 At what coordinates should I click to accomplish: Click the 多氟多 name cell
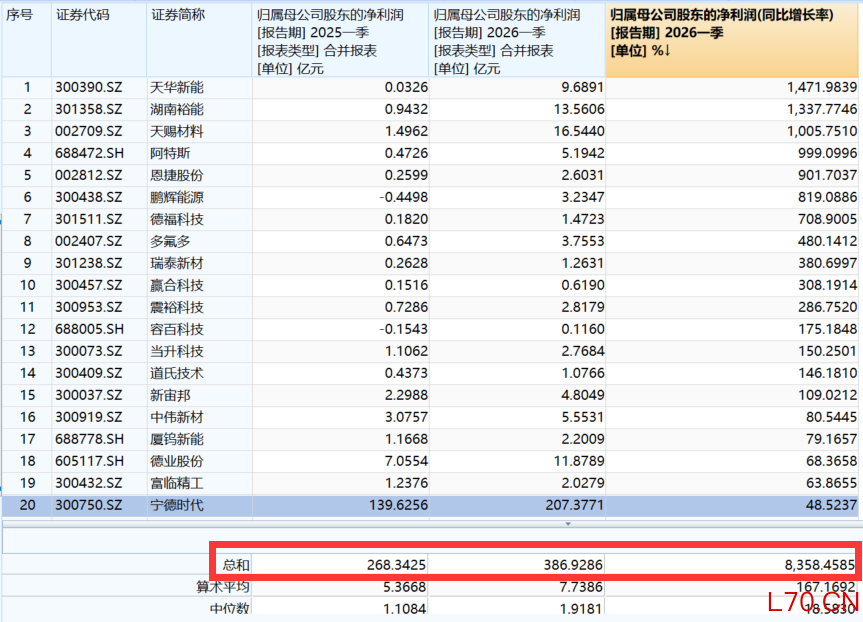point(170,242)
